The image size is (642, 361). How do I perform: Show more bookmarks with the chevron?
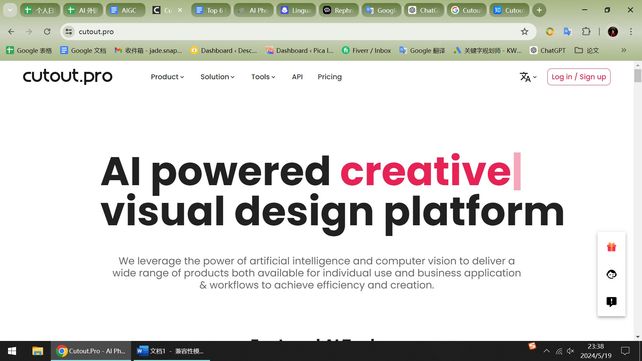(x=624, y=50)
